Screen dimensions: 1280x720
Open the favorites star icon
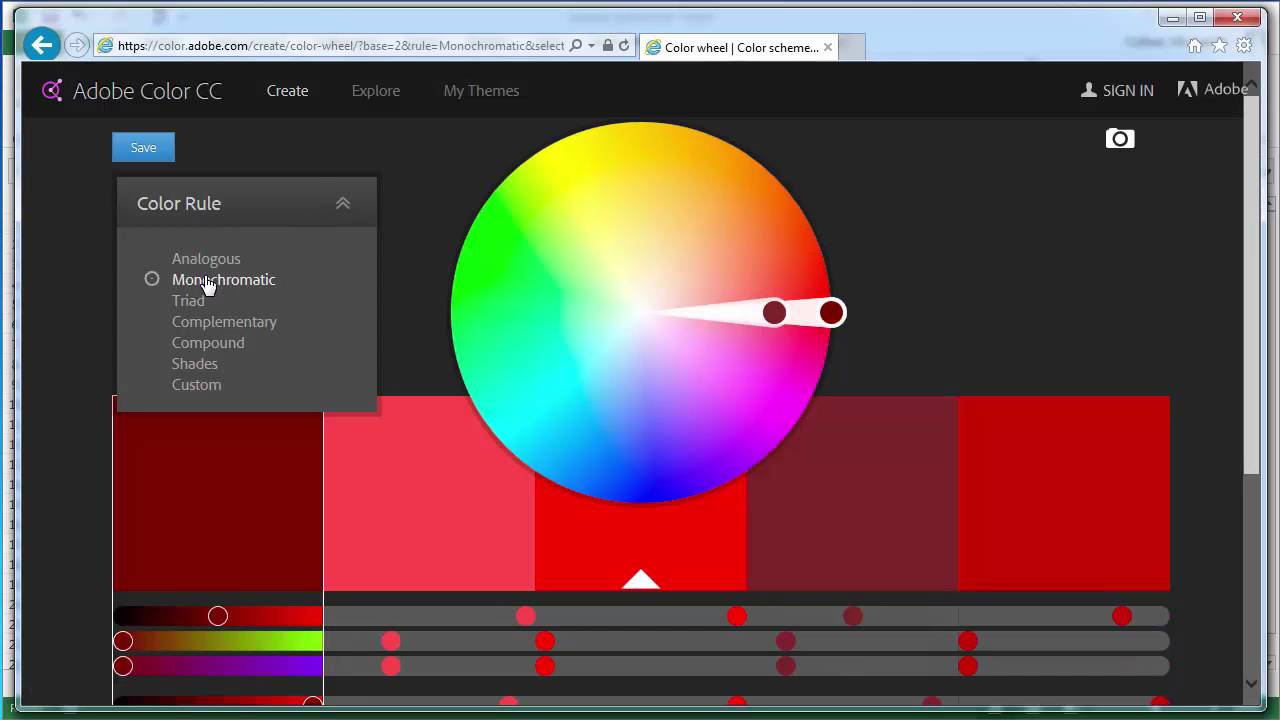(x=1219, y=45)
